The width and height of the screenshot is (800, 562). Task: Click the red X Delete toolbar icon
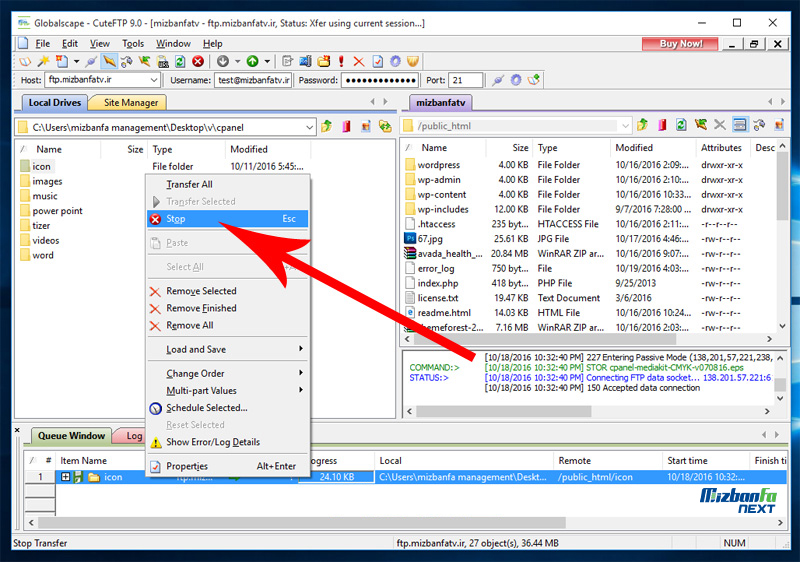(359, 62)
